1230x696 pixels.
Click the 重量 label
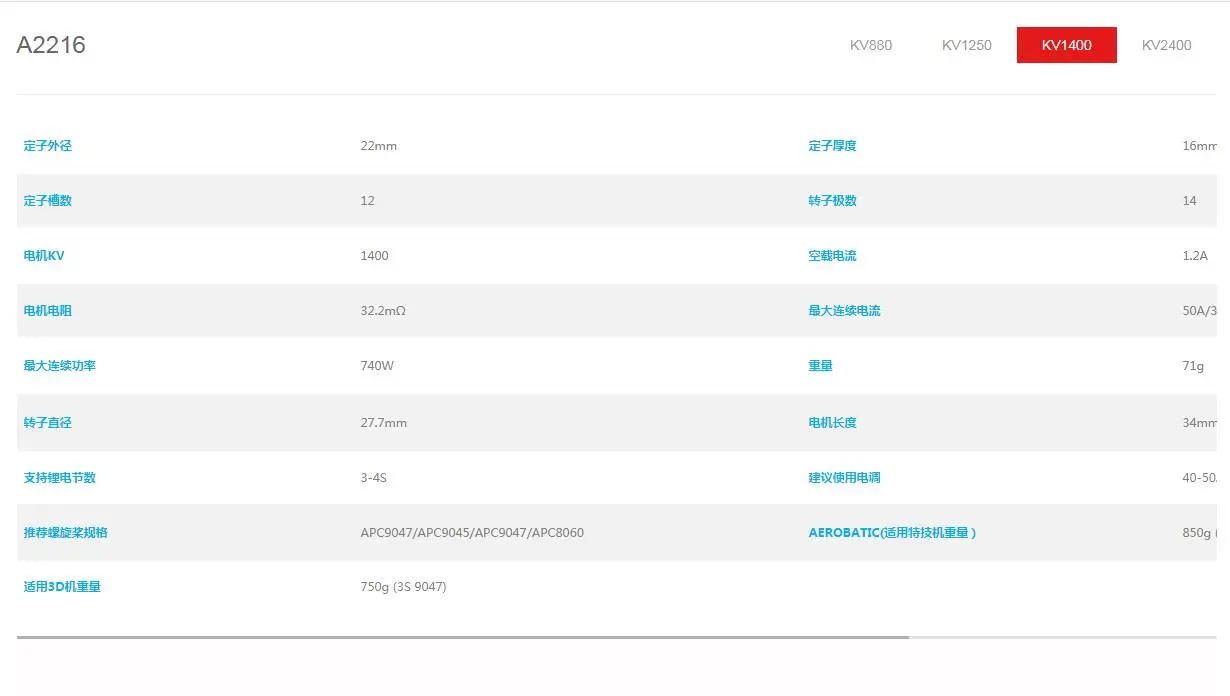click(x=821, y=366)
